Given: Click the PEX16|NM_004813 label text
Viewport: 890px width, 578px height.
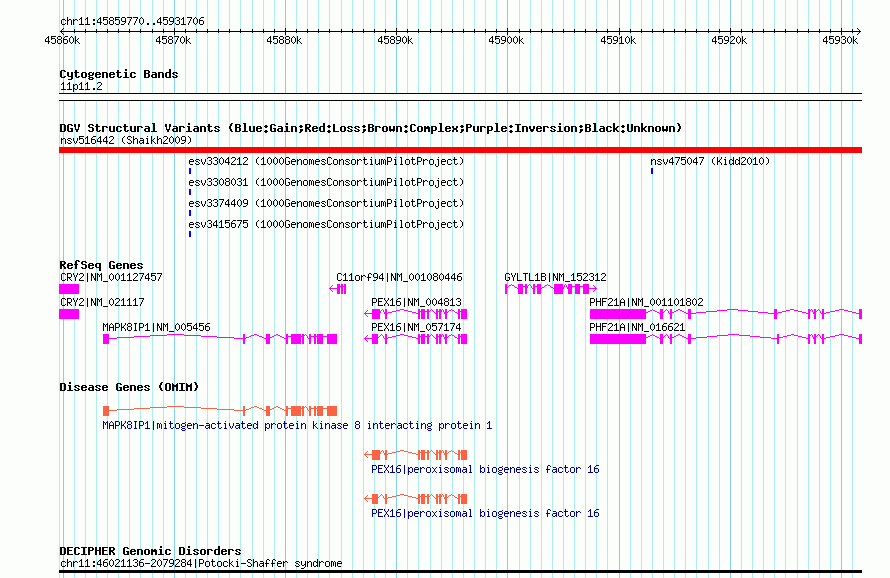Looking at the screenshot, I should point(417,303).
